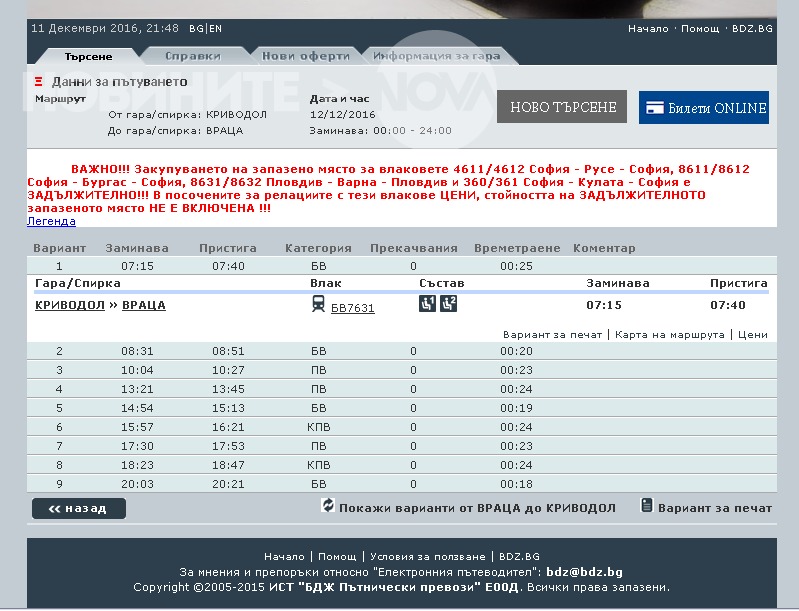This screenshot has height=611, width=799.
Task: Switch to the Справки tab
Action: click(x=192, y=57)
